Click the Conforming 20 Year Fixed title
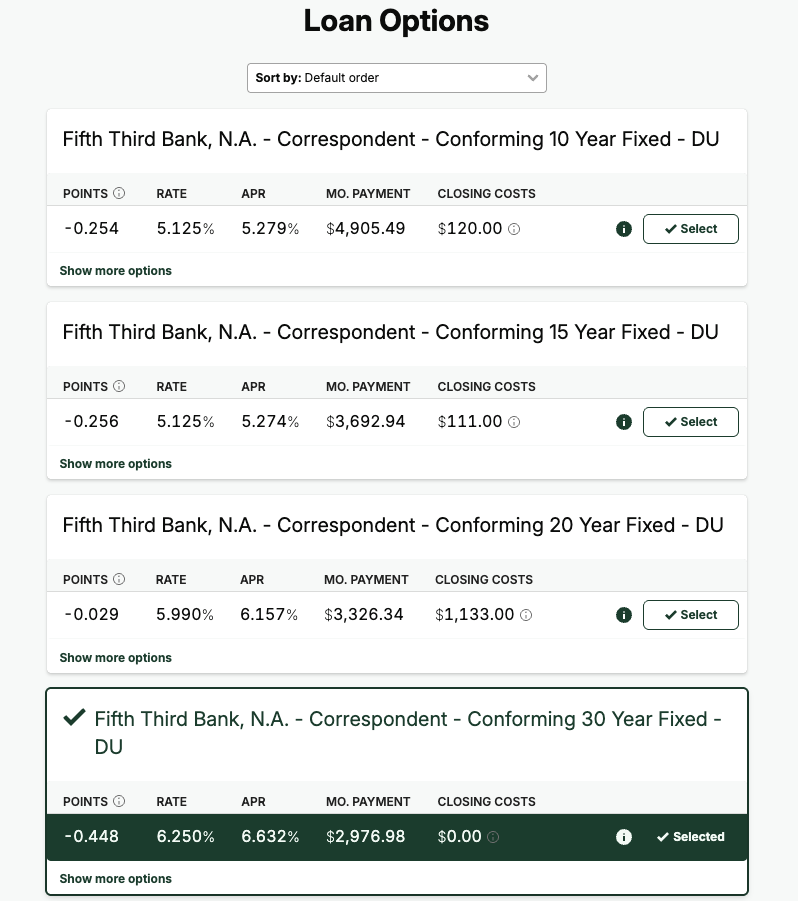798x901 pixels. point(392,525)
